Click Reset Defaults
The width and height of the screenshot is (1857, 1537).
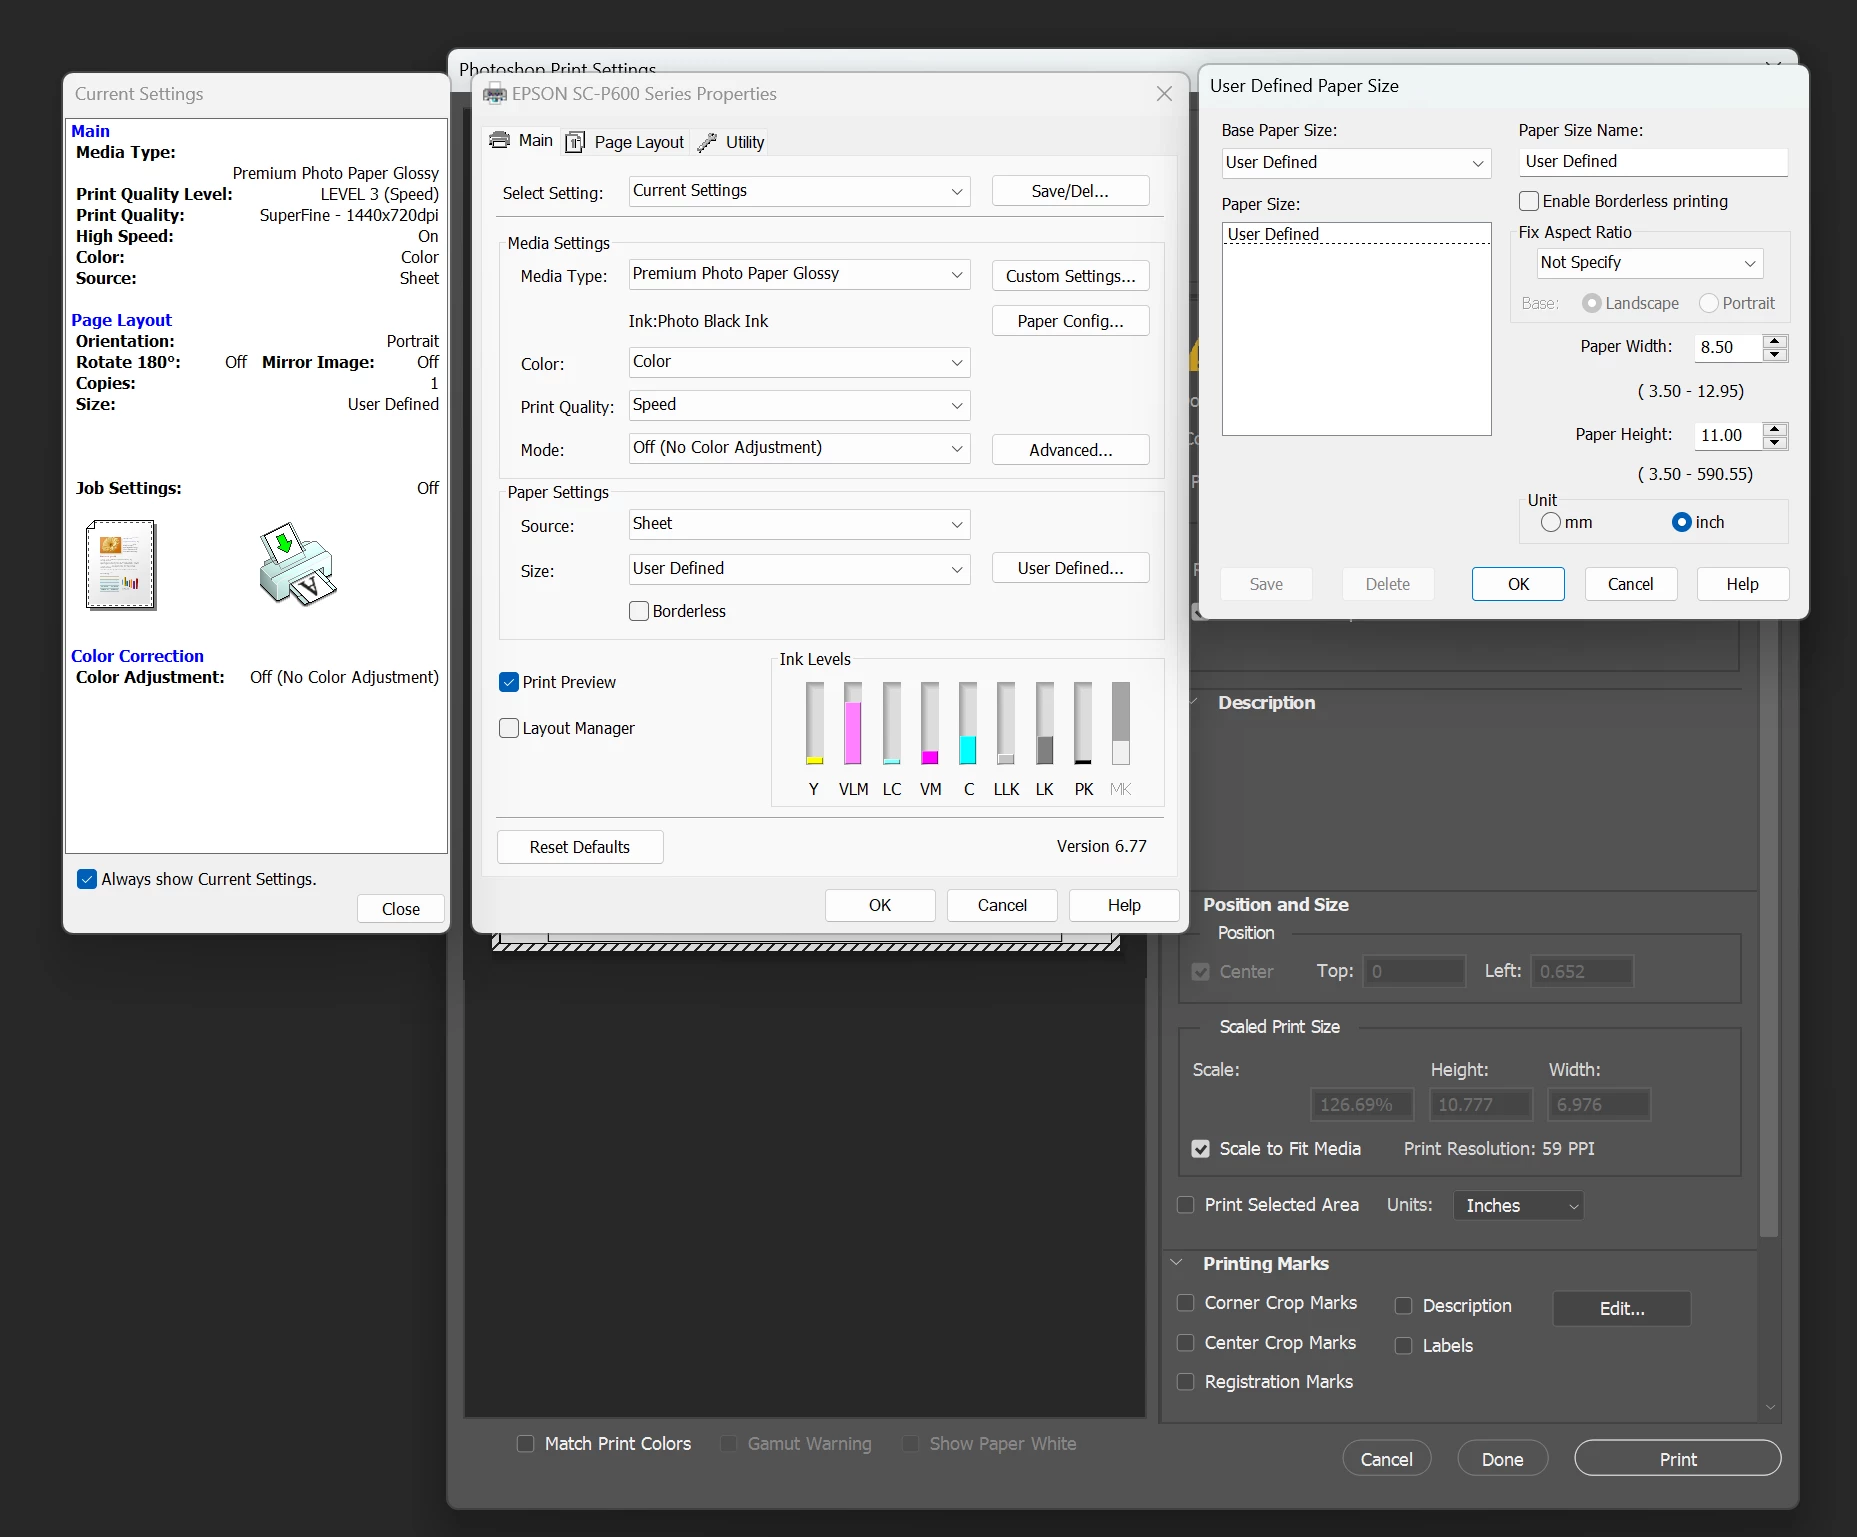(x=580, y=847)
